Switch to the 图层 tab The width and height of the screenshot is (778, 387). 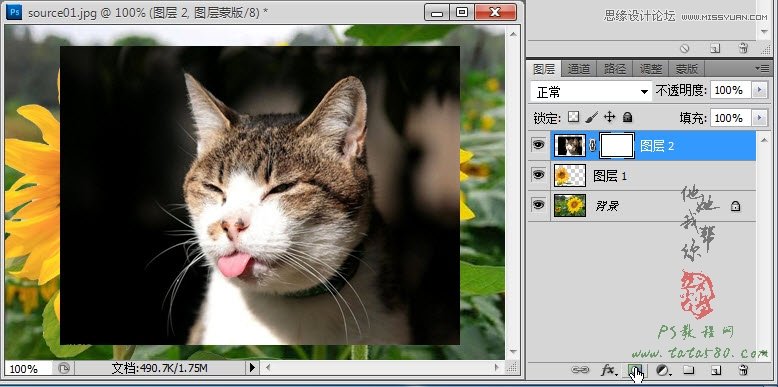(x=544, y=69)
